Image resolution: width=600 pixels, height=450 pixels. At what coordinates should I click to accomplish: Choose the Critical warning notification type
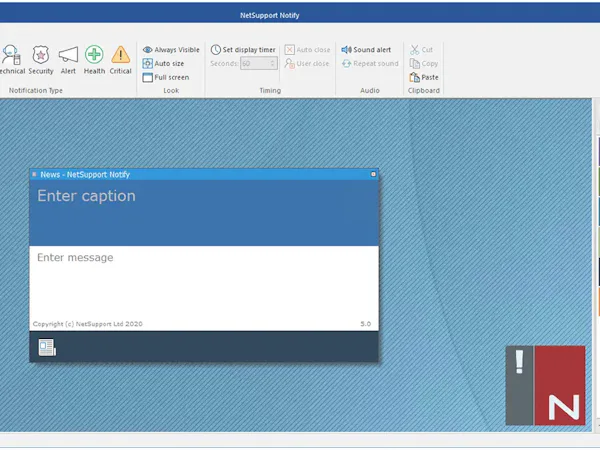(x=121, y=60)
